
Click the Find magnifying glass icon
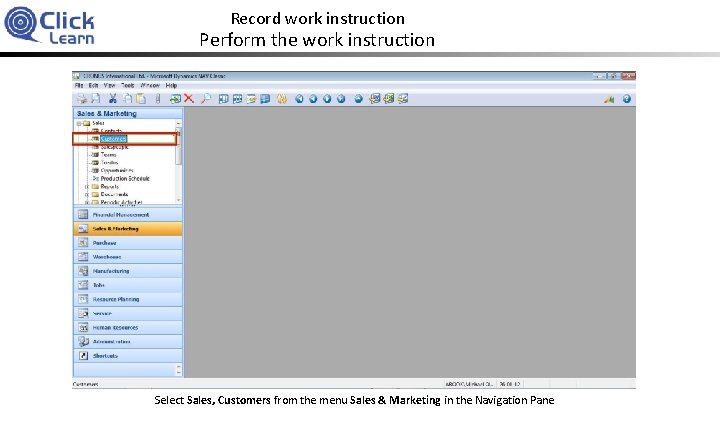(x=206, y=99)
